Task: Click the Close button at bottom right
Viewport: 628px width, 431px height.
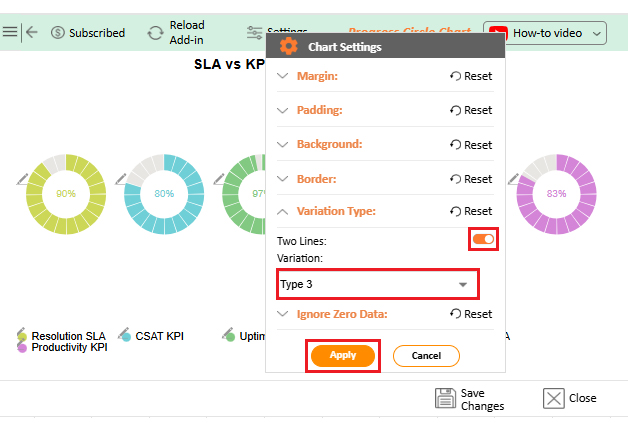Action: tap(570, 398)
